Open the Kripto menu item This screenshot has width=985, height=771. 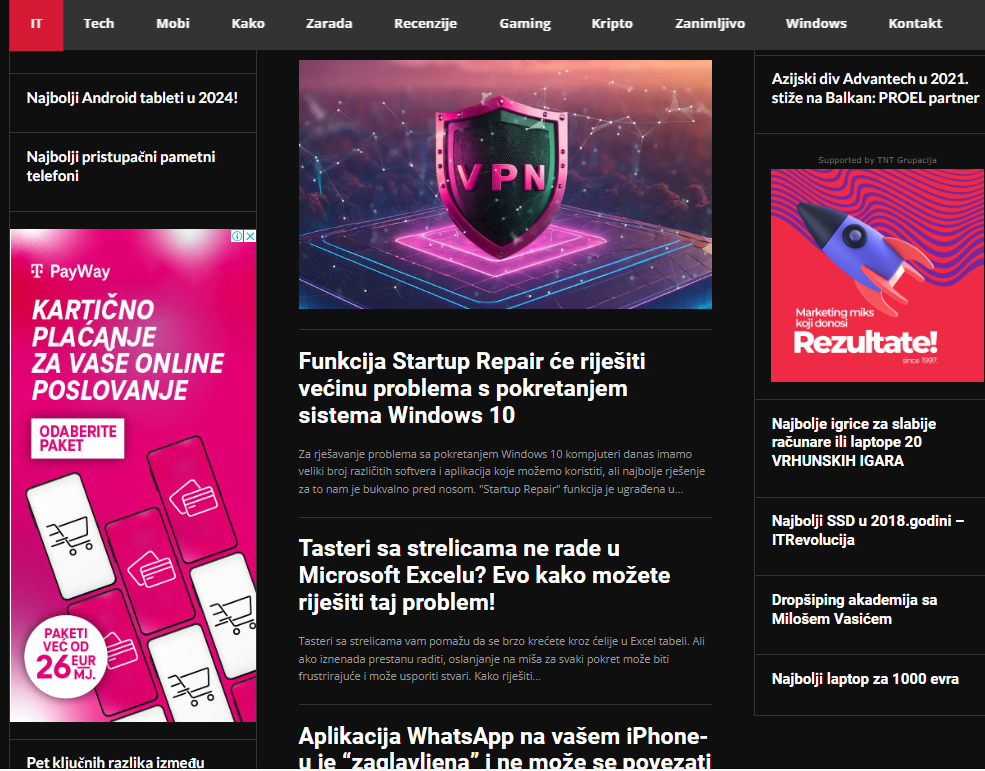[x=612, y=24]
